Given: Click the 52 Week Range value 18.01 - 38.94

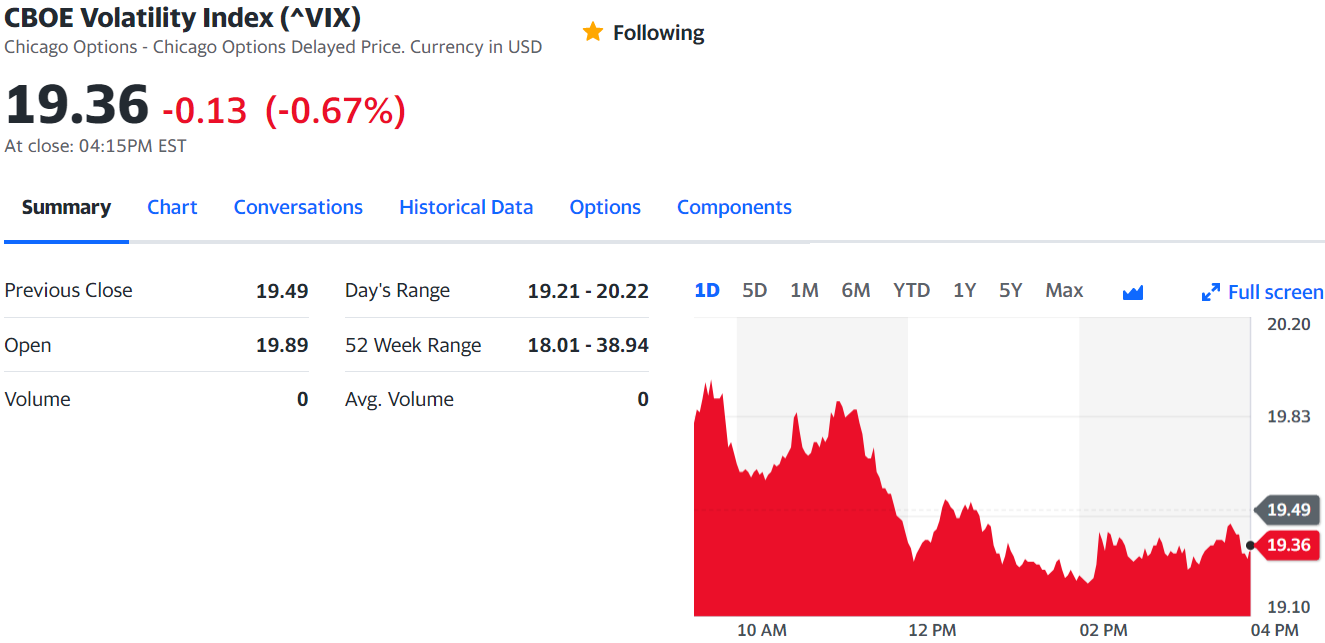Looking at the screenshot, I should coord(588,345).
